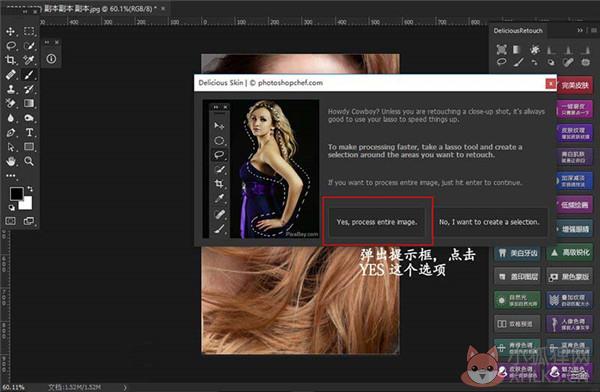Toggle Quick Mask mode
Viewport: 600px width, 392px height.
tap(10, 221)
